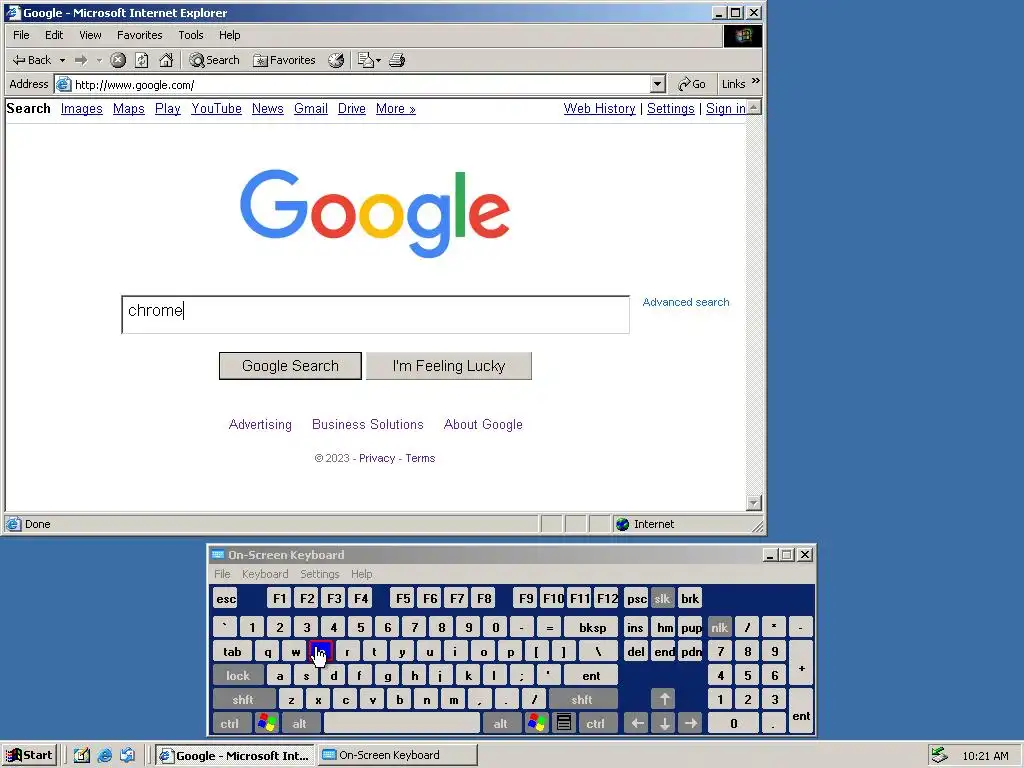Click the right Windows logo key on keyboard

[537, 723]
